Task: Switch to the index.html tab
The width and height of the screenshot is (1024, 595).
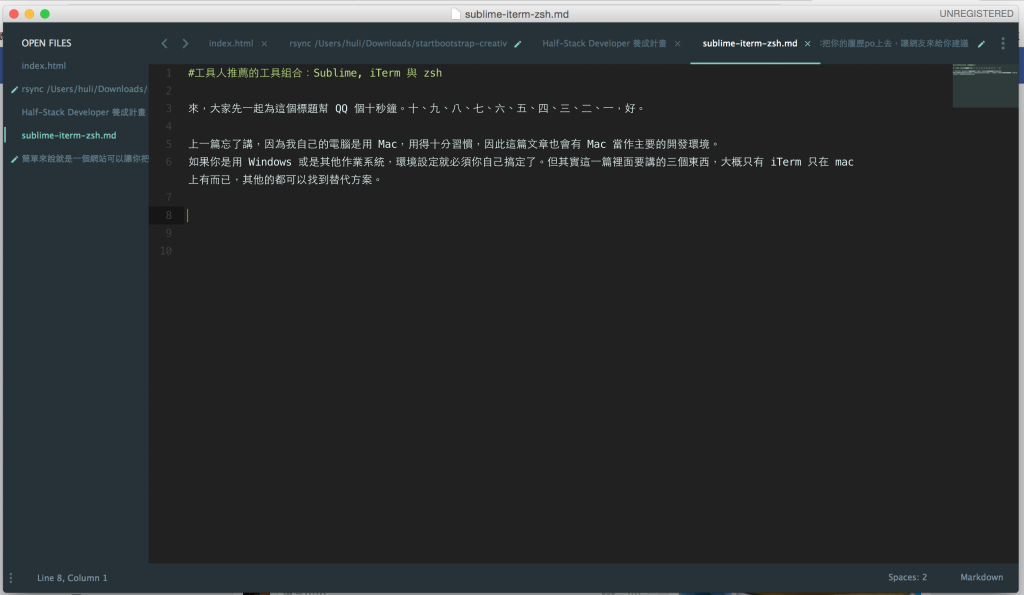Action: pos(231,43)
